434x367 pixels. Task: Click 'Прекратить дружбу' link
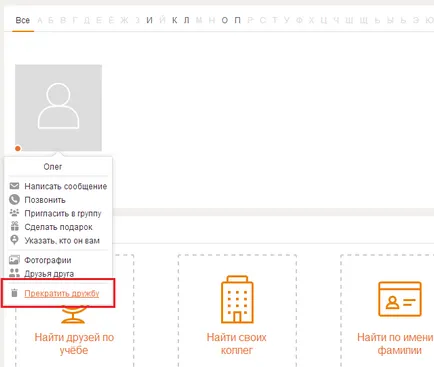click(62, 294)
